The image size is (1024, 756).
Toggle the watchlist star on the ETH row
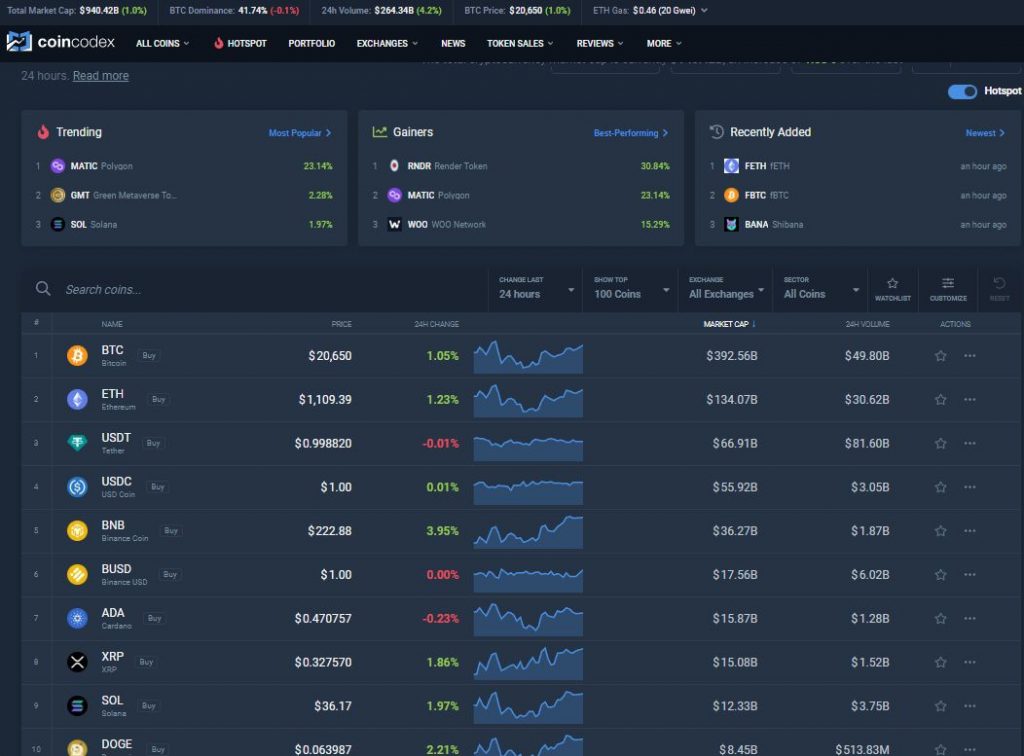(940, 399)
